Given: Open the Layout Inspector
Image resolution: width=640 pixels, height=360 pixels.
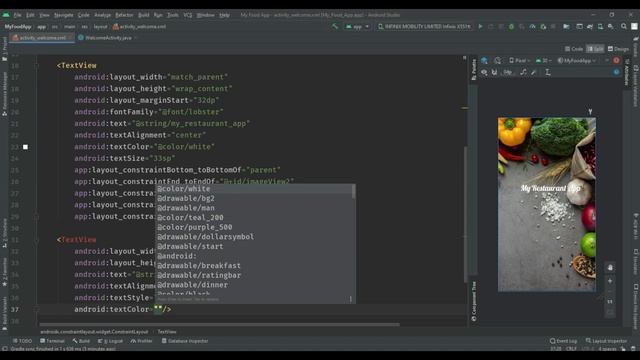Looking at the screenshot, I should (607, 341).
